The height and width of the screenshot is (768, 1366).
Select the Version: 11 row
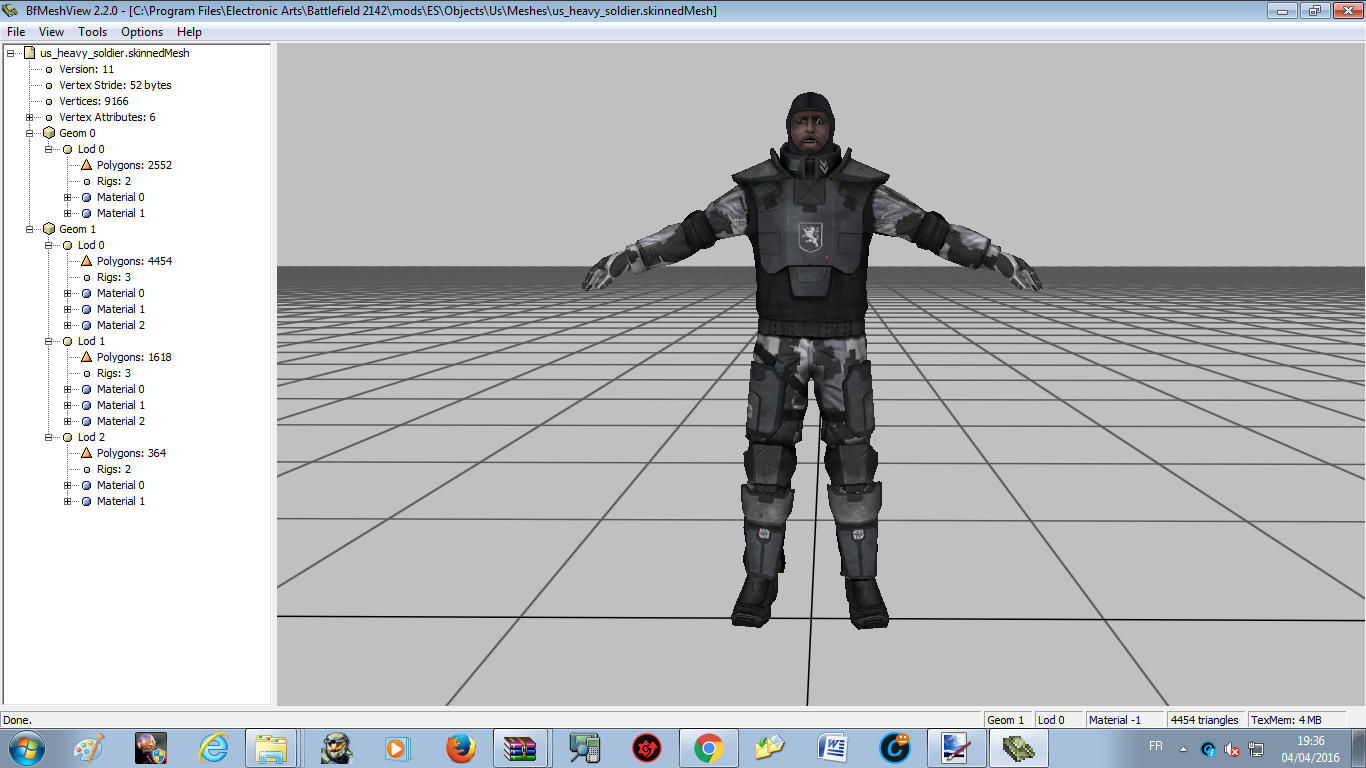(86, 69)
